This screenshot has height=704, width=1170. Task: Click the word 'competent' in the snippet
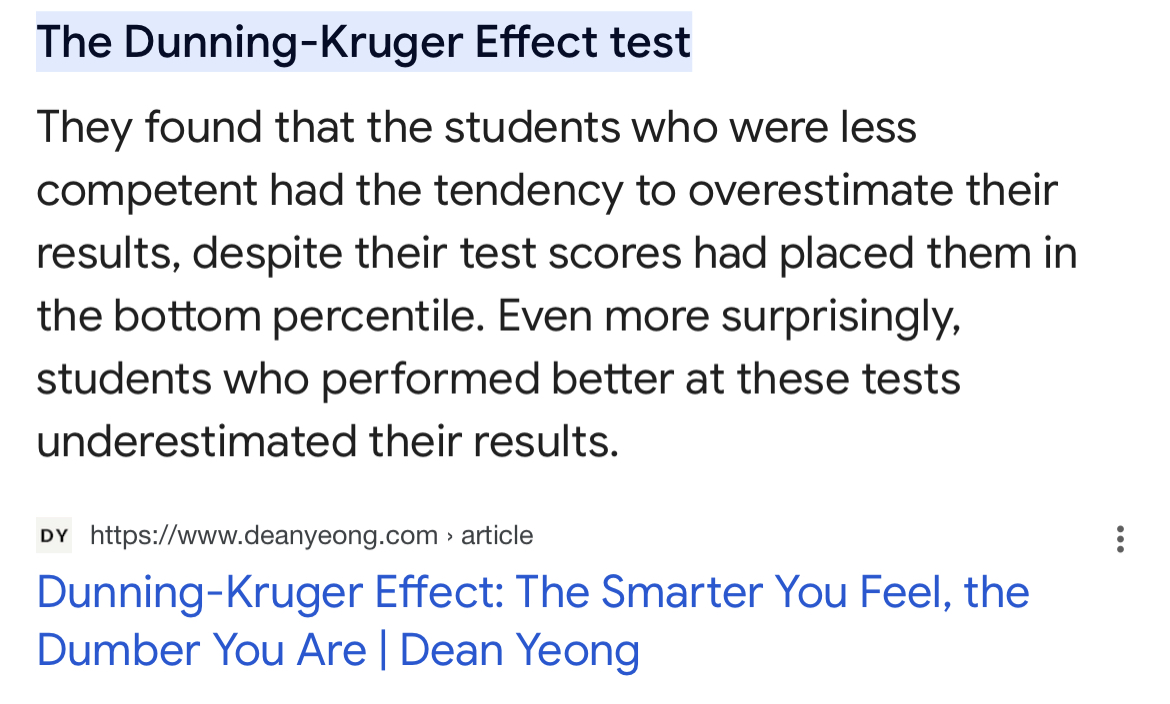point(146,191)
